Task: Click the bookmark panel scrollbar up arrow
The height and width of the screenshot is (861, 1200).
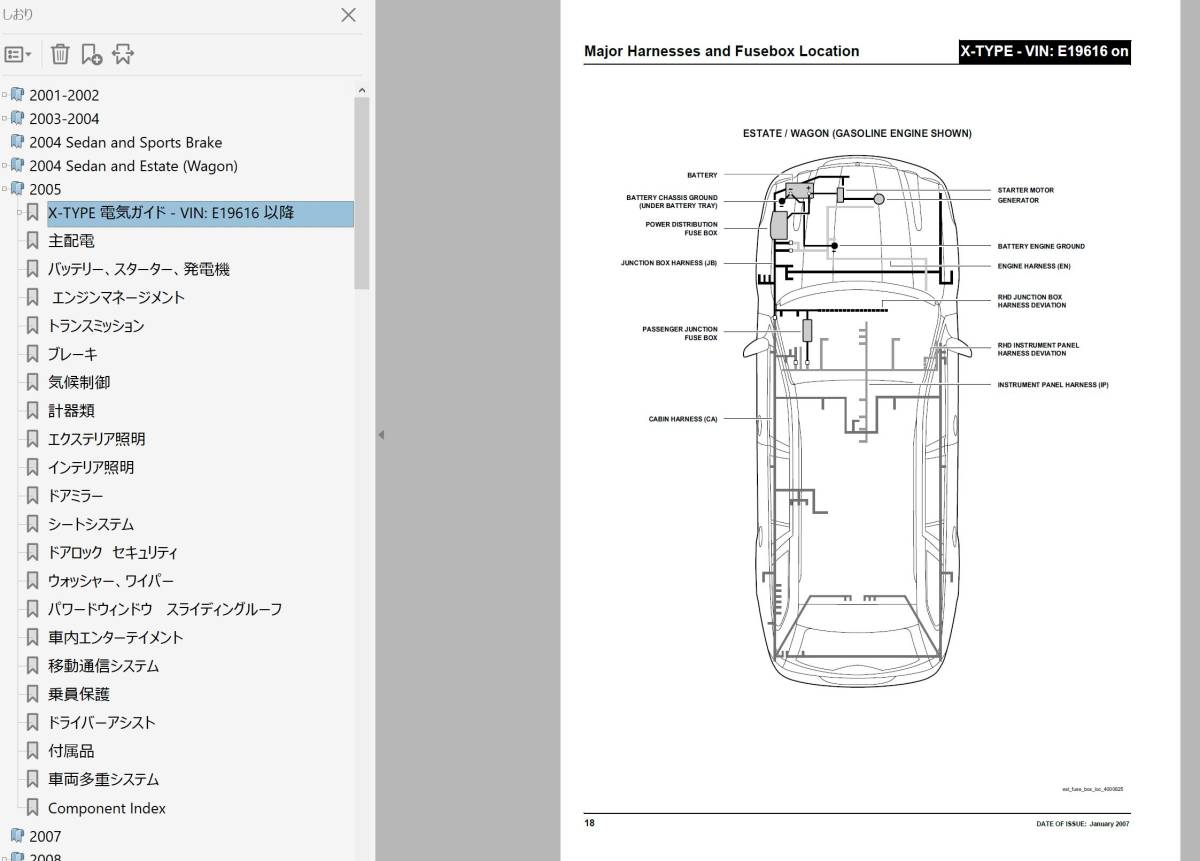Action: click(x=361, y=90)
